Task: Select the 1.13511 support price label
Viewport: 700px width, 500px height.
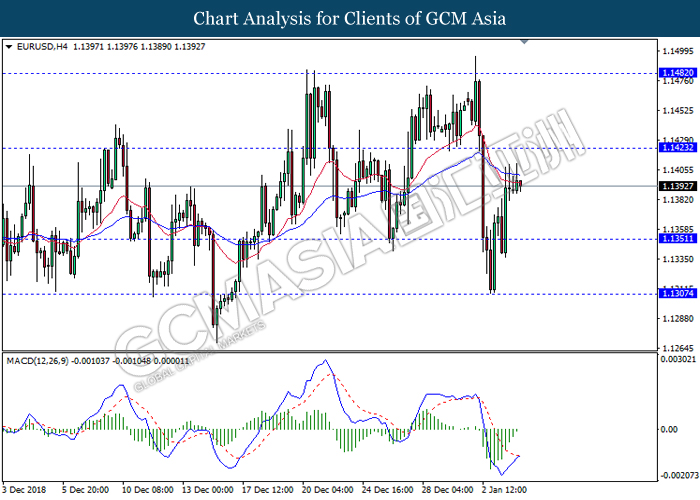Action: [x=678, y=239]
